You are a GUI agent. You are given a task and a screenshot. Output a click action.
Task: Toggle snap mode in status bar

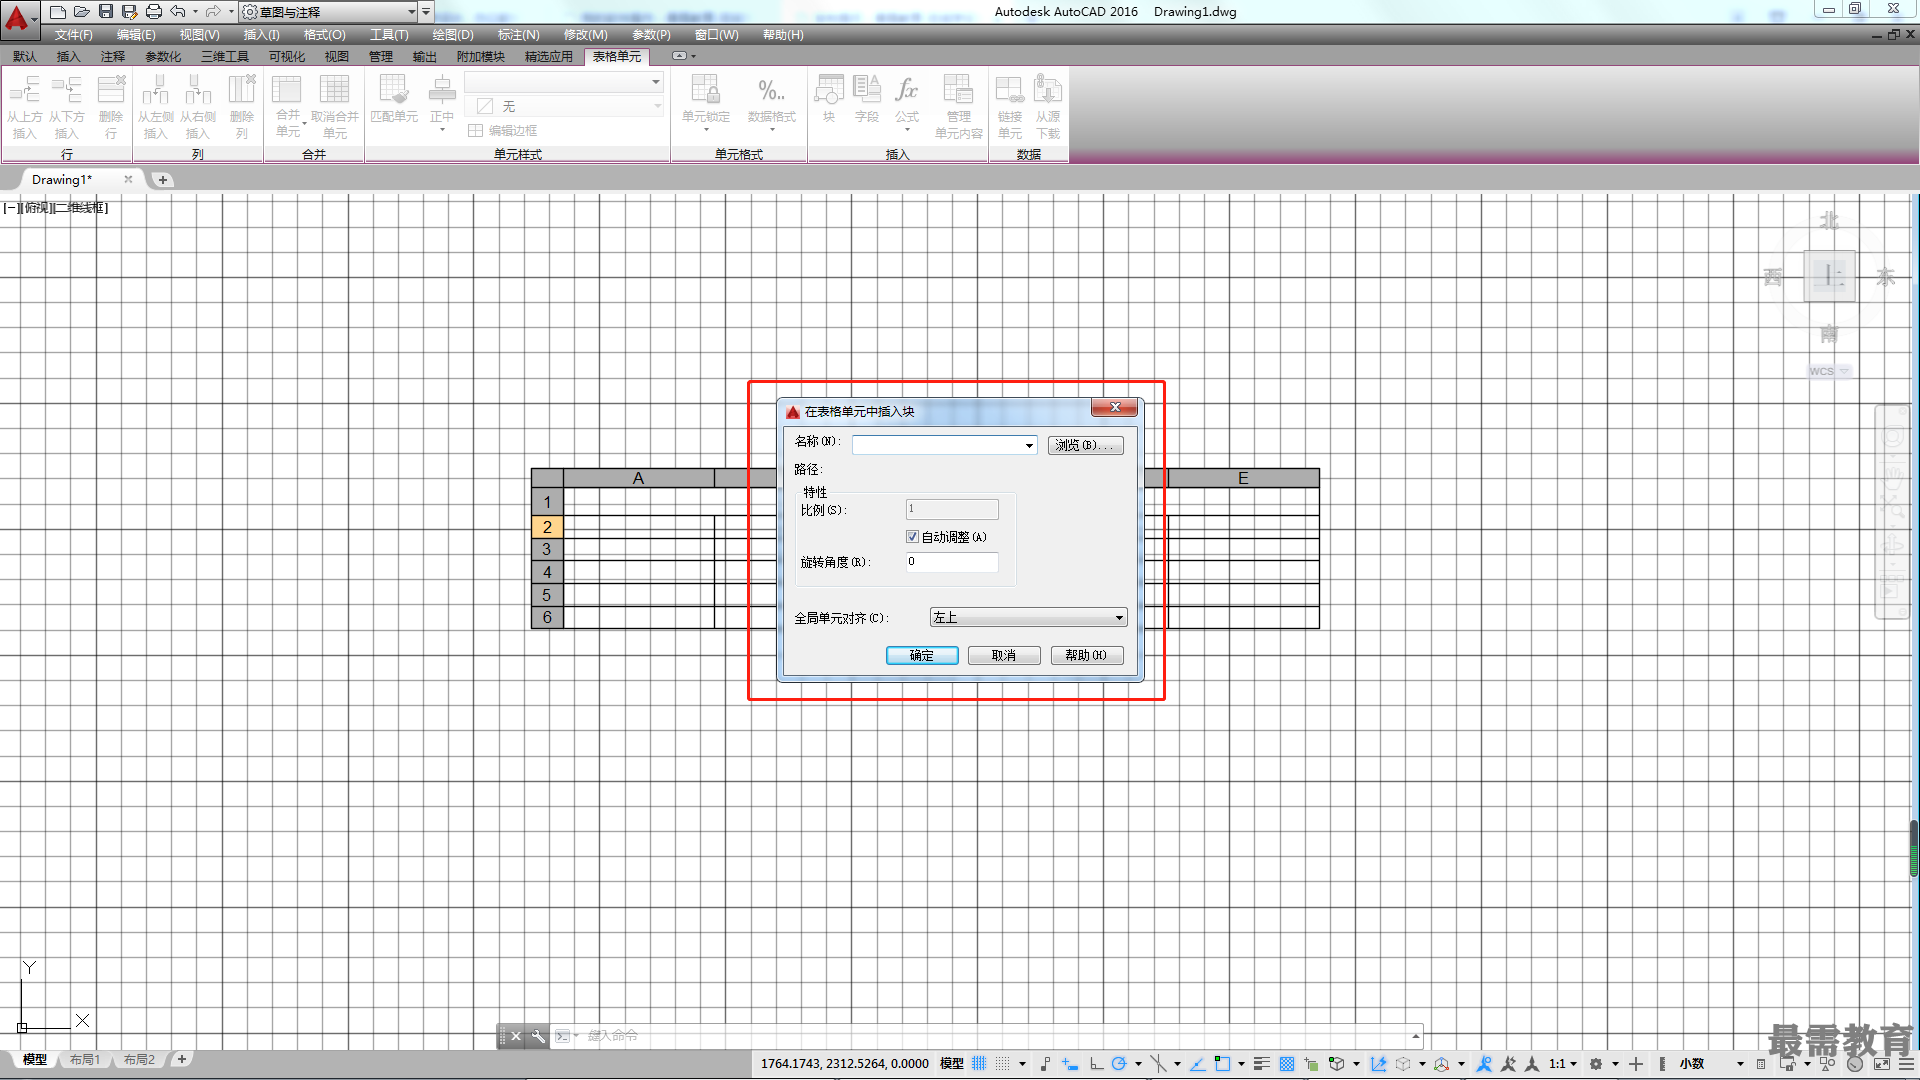pos(1003,1064)
